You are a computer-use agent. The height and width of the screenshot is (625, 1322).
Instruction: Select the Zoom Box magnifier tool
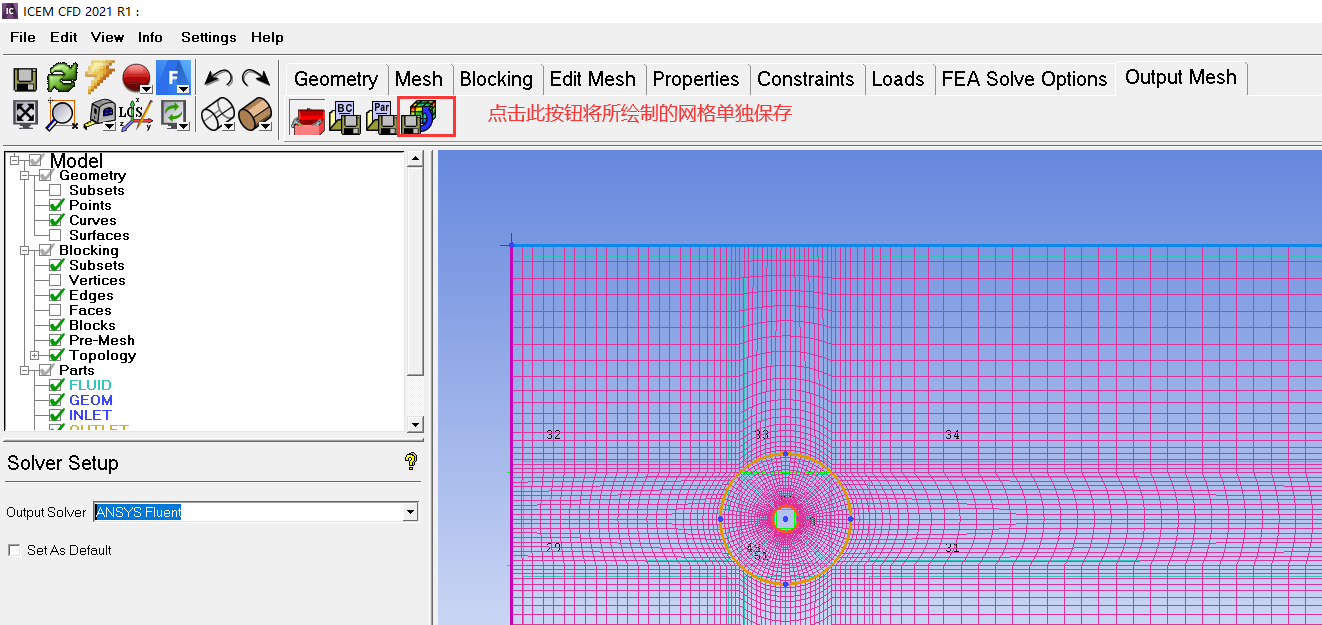61,114
